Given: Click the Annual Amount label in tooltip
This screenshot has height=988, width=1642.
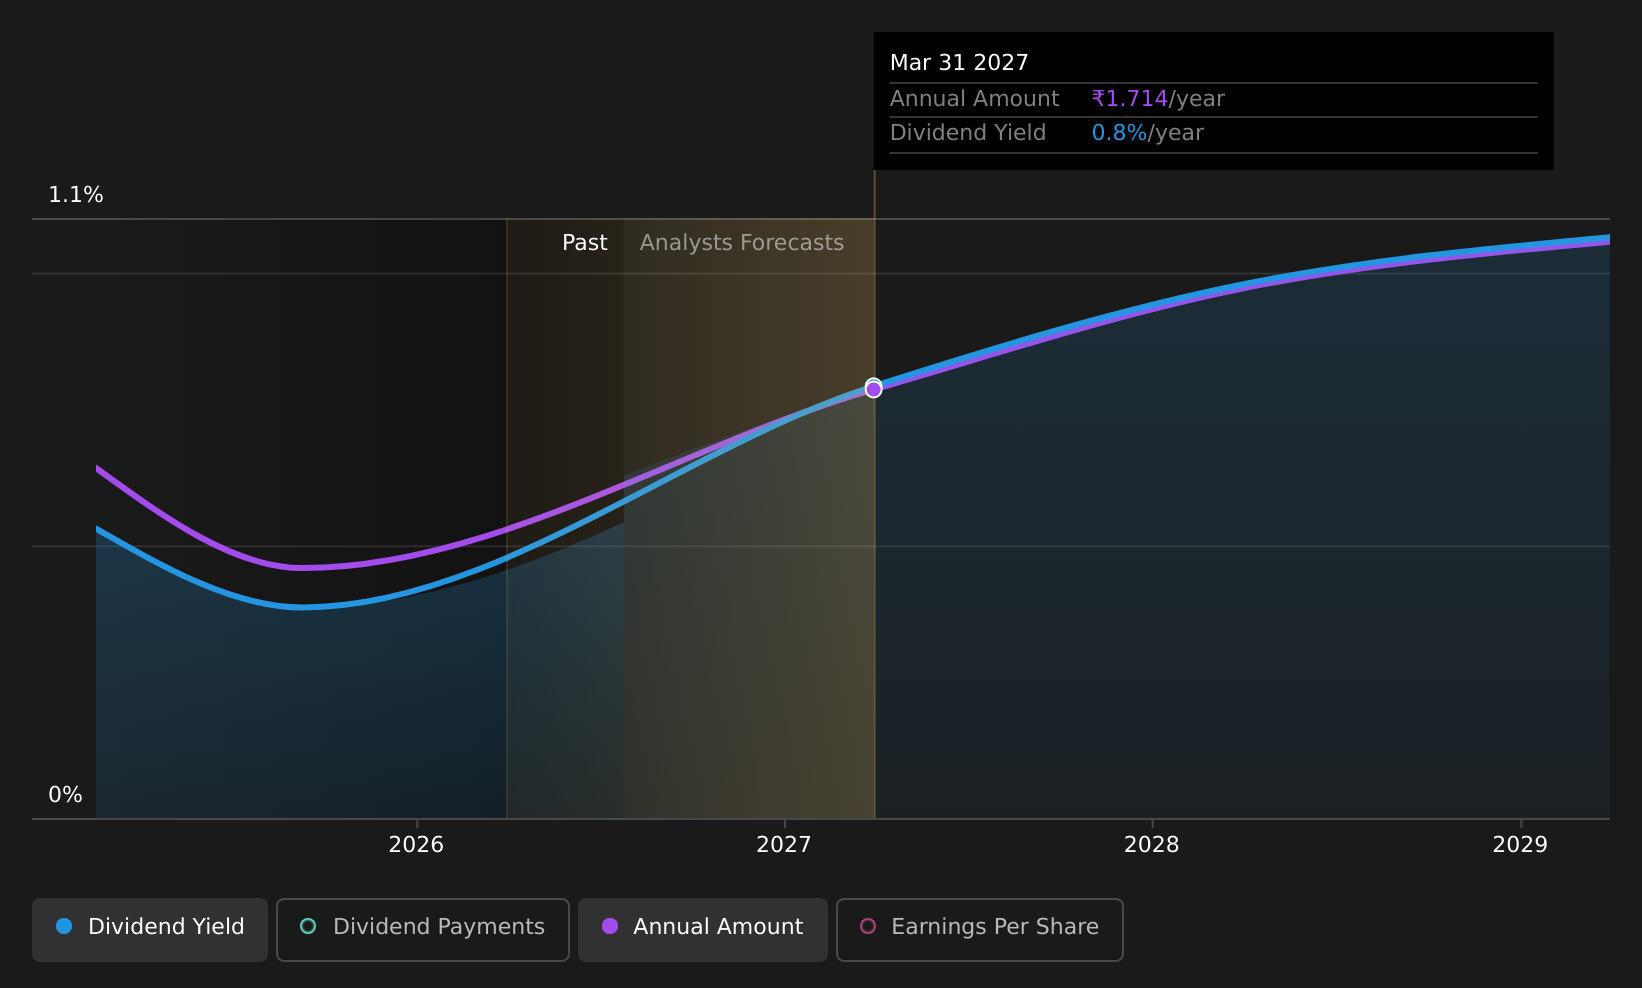Looking at the screenshot, I should click(974, 99).
